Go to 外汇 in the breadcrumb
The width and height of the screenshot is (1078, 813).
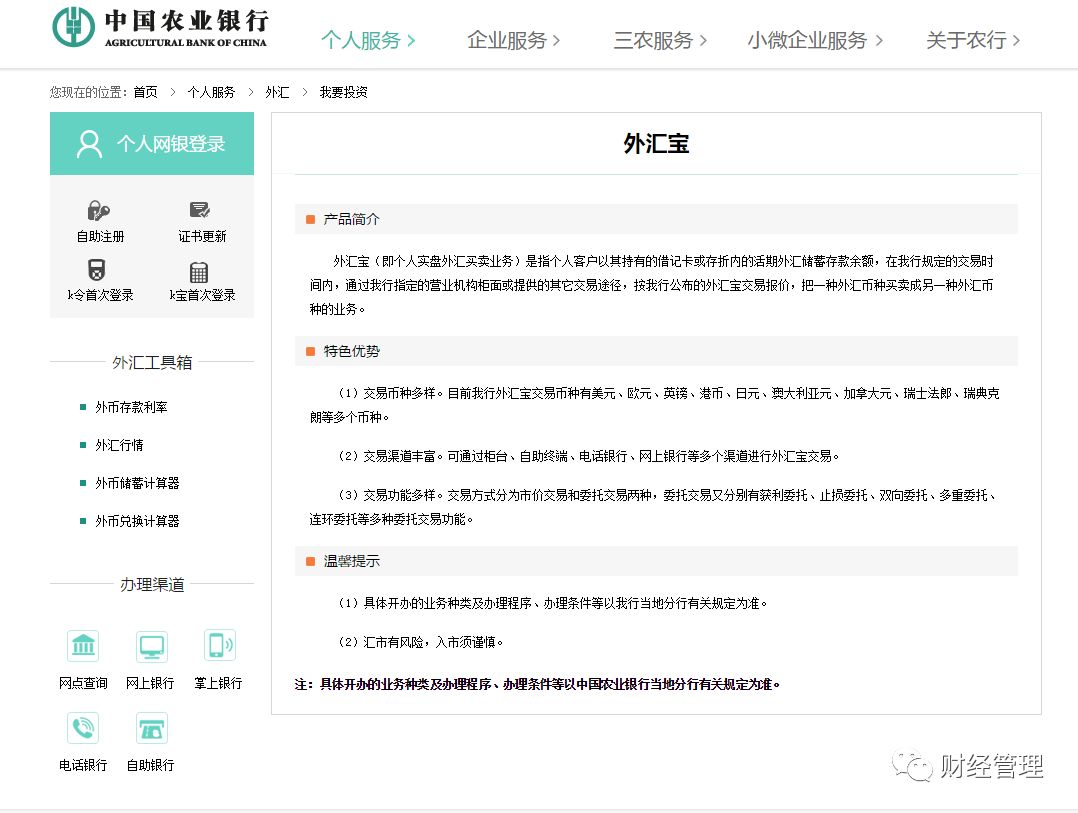click(277, 92)
